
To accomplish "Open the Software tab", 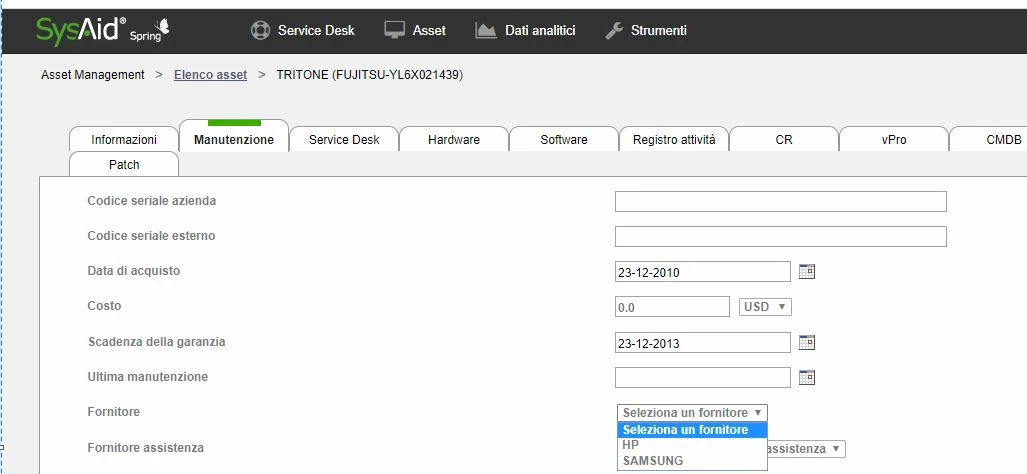I will (564, 139).
